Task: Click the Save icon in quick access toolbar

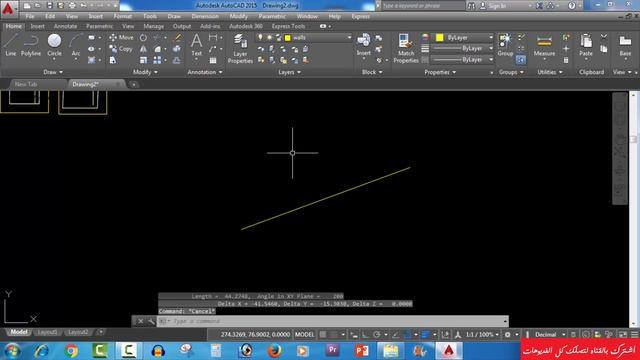Action: (x=49, y=6)
